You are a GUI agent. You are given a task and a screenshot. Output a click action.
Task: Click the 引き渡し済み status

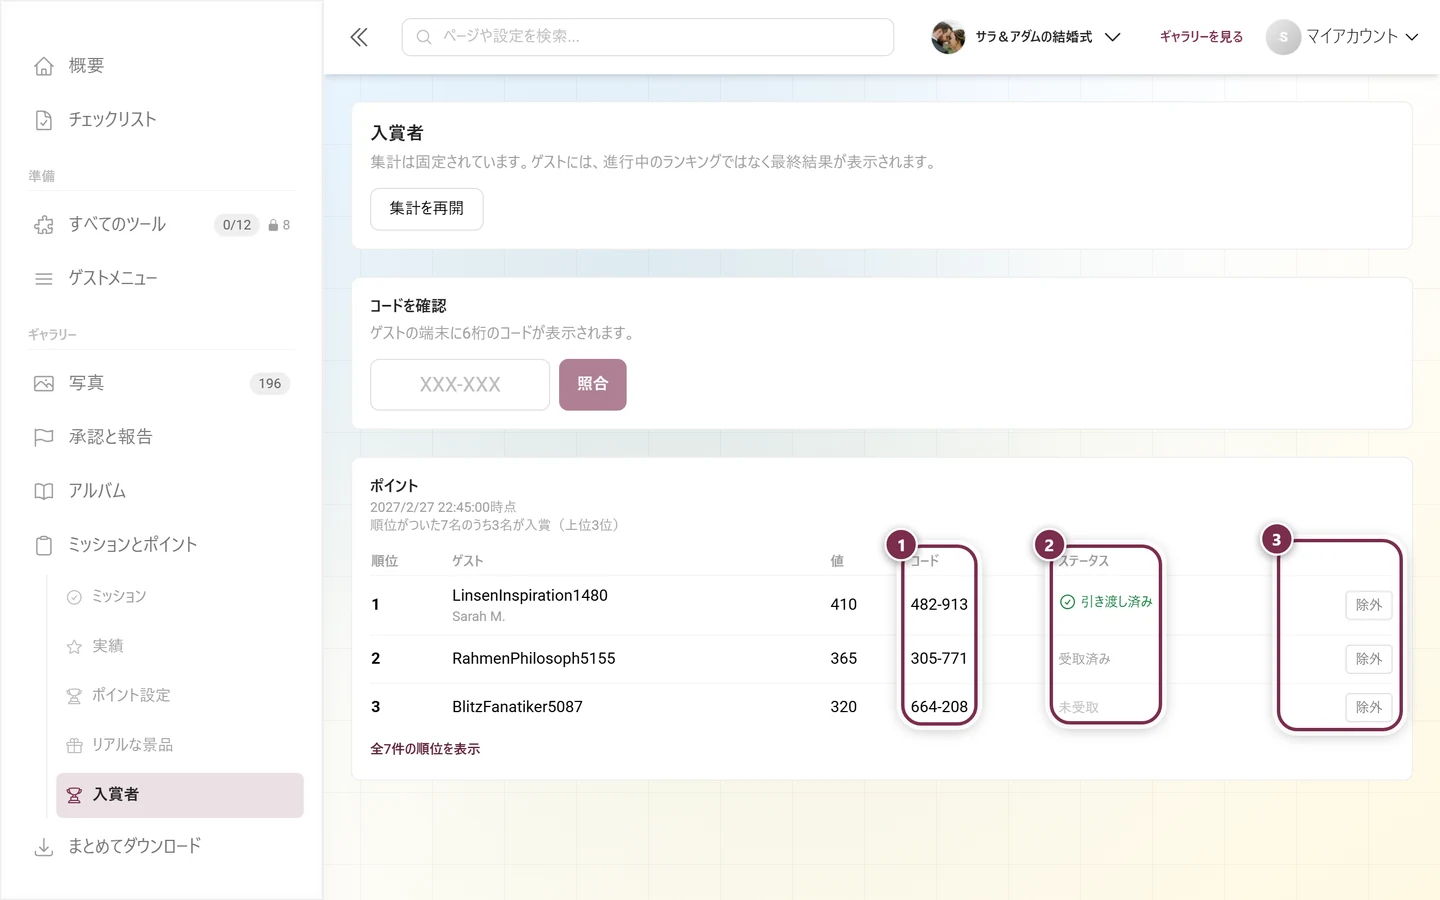point(1106,602)
